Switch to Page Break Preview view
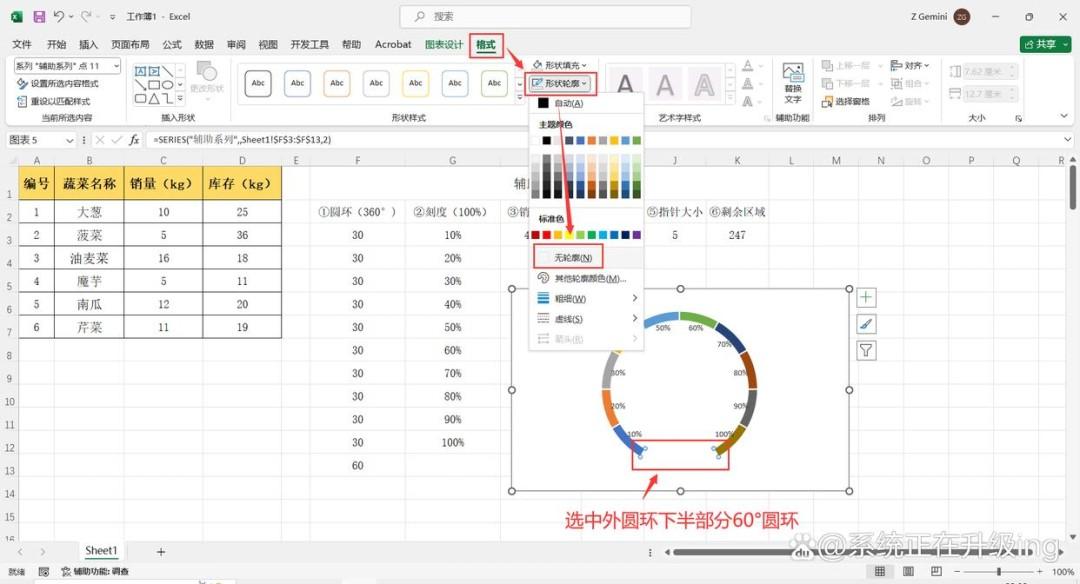The image size is (1080, 584). click(x=936, y=572)
